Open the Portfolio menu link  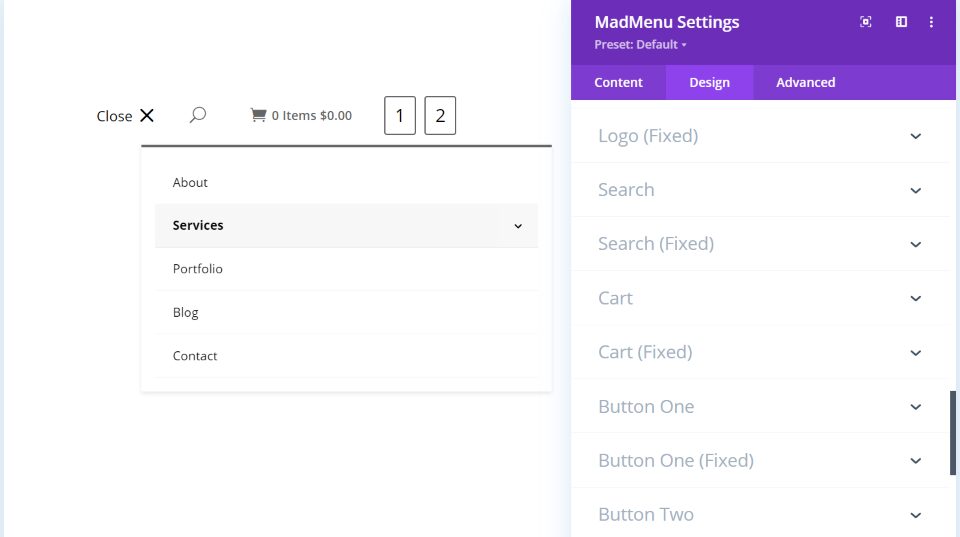(x=198, y=269)
